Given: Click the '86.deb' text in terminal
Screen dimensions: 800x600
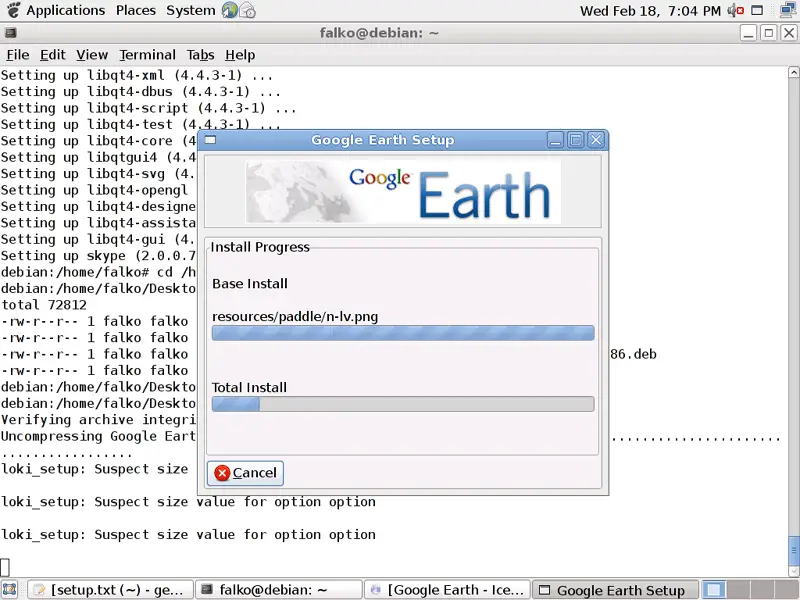Looking at the screenshot, I should [x=633, y=354].
